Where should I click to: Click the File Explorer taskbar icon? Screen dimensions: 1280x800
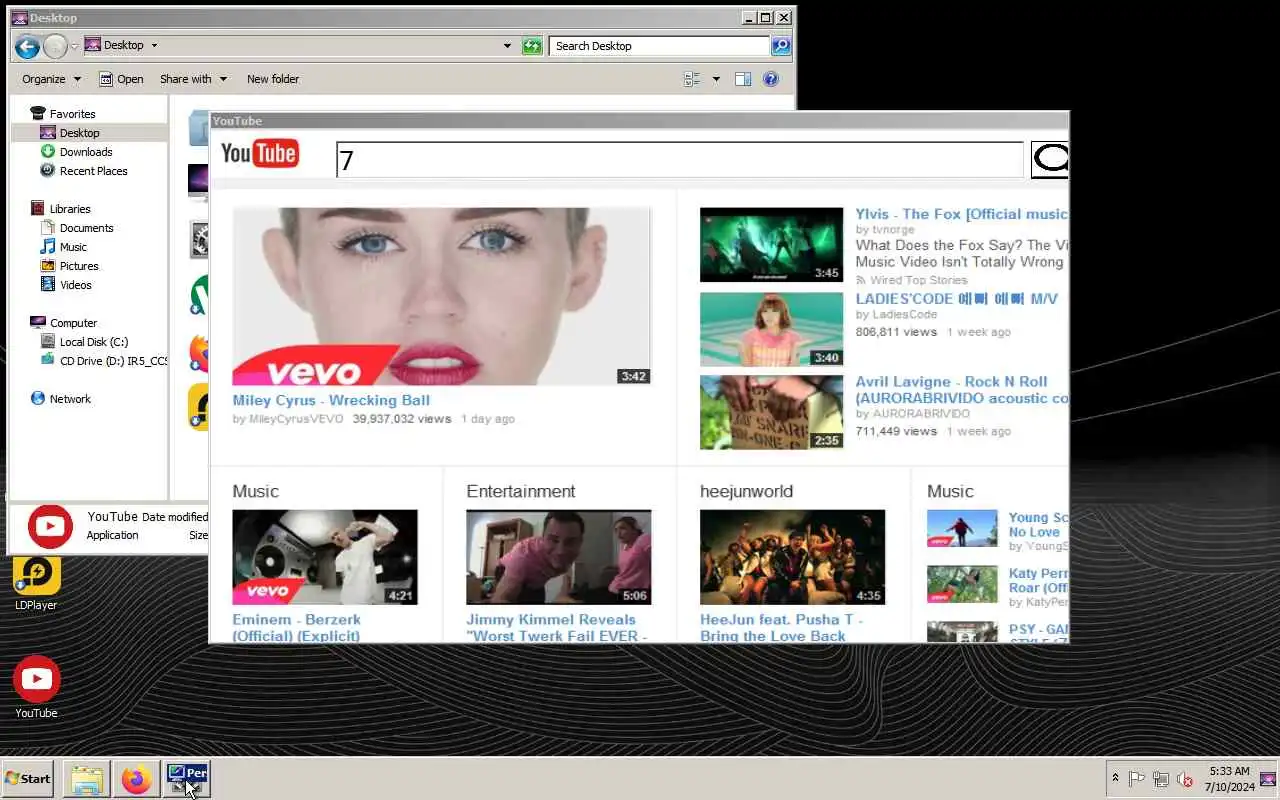(86, 778)
